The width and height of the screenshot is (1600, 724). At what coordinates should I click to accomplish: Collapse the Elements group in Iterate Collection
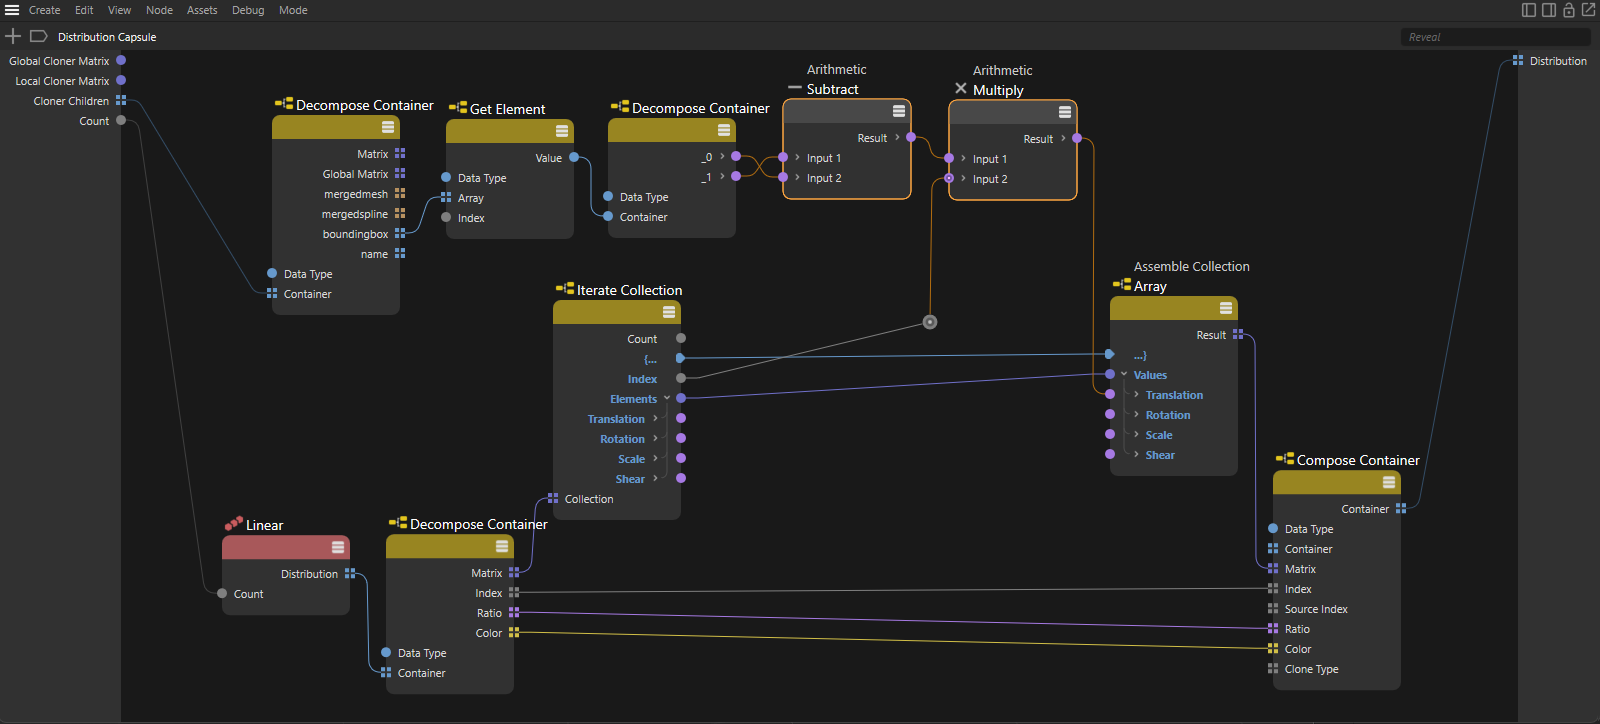667,398
